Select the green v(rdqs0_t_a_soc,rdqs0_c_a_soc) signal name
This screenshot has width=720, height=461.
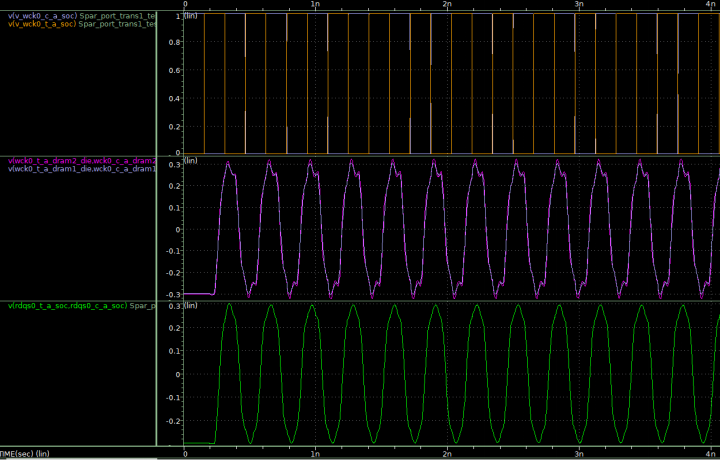click(67, 306)
